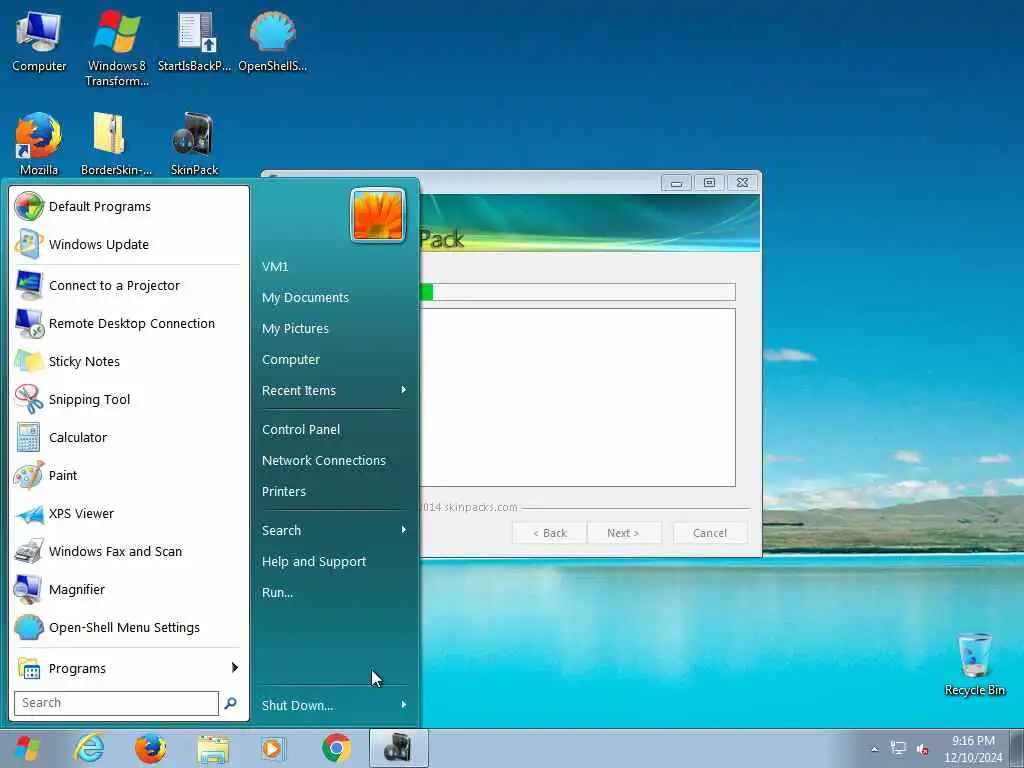Open Internet Explorer from taskbar
Image resolution: width=1024 pixels, height=768 pixels.
[89, 748]
